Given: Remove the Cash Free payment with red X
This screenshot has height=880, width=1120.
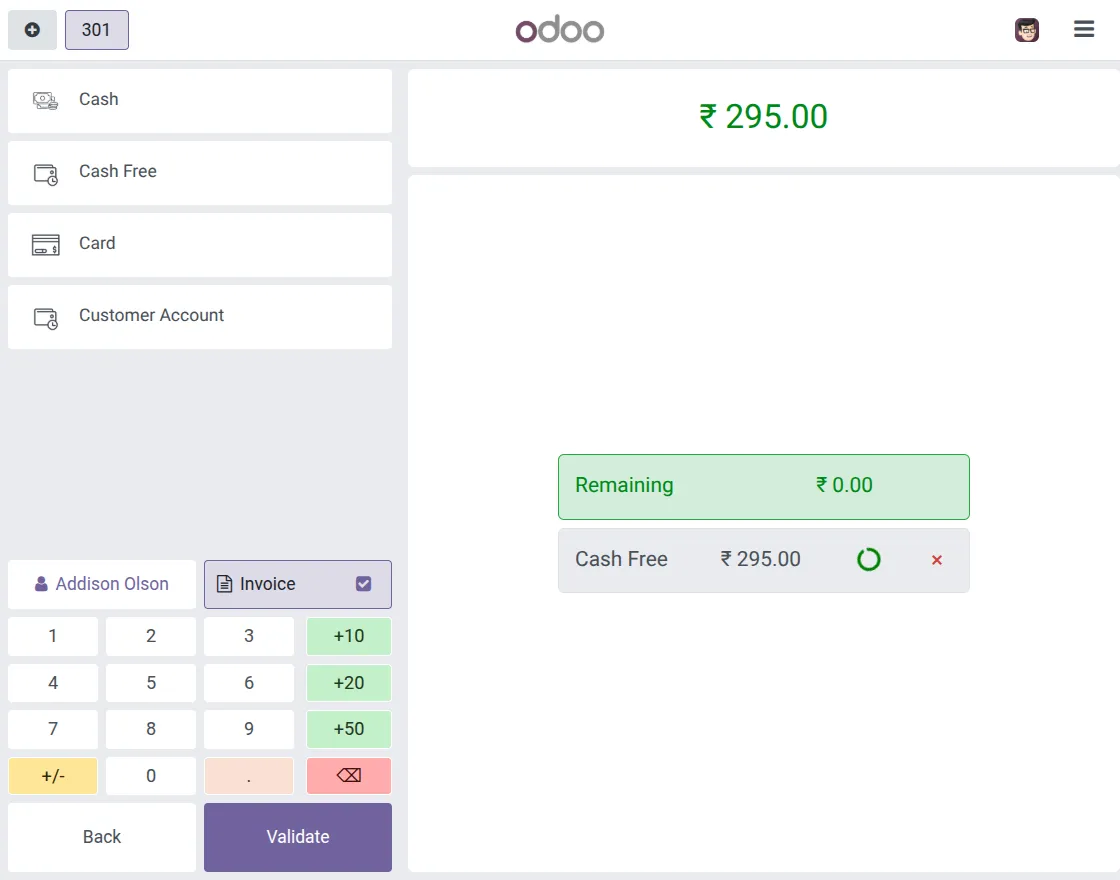Looking at the screenshot, I should 936,560.
